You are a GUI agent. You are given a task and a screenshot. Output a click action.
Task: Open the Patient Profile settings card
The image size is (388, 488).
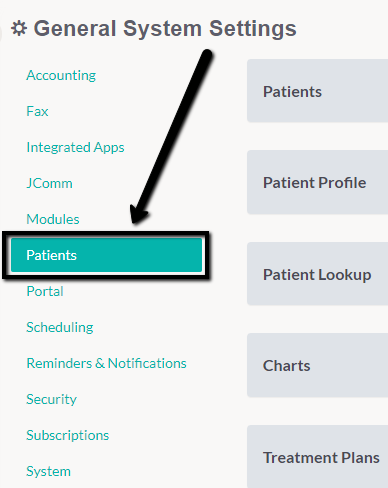317,182
